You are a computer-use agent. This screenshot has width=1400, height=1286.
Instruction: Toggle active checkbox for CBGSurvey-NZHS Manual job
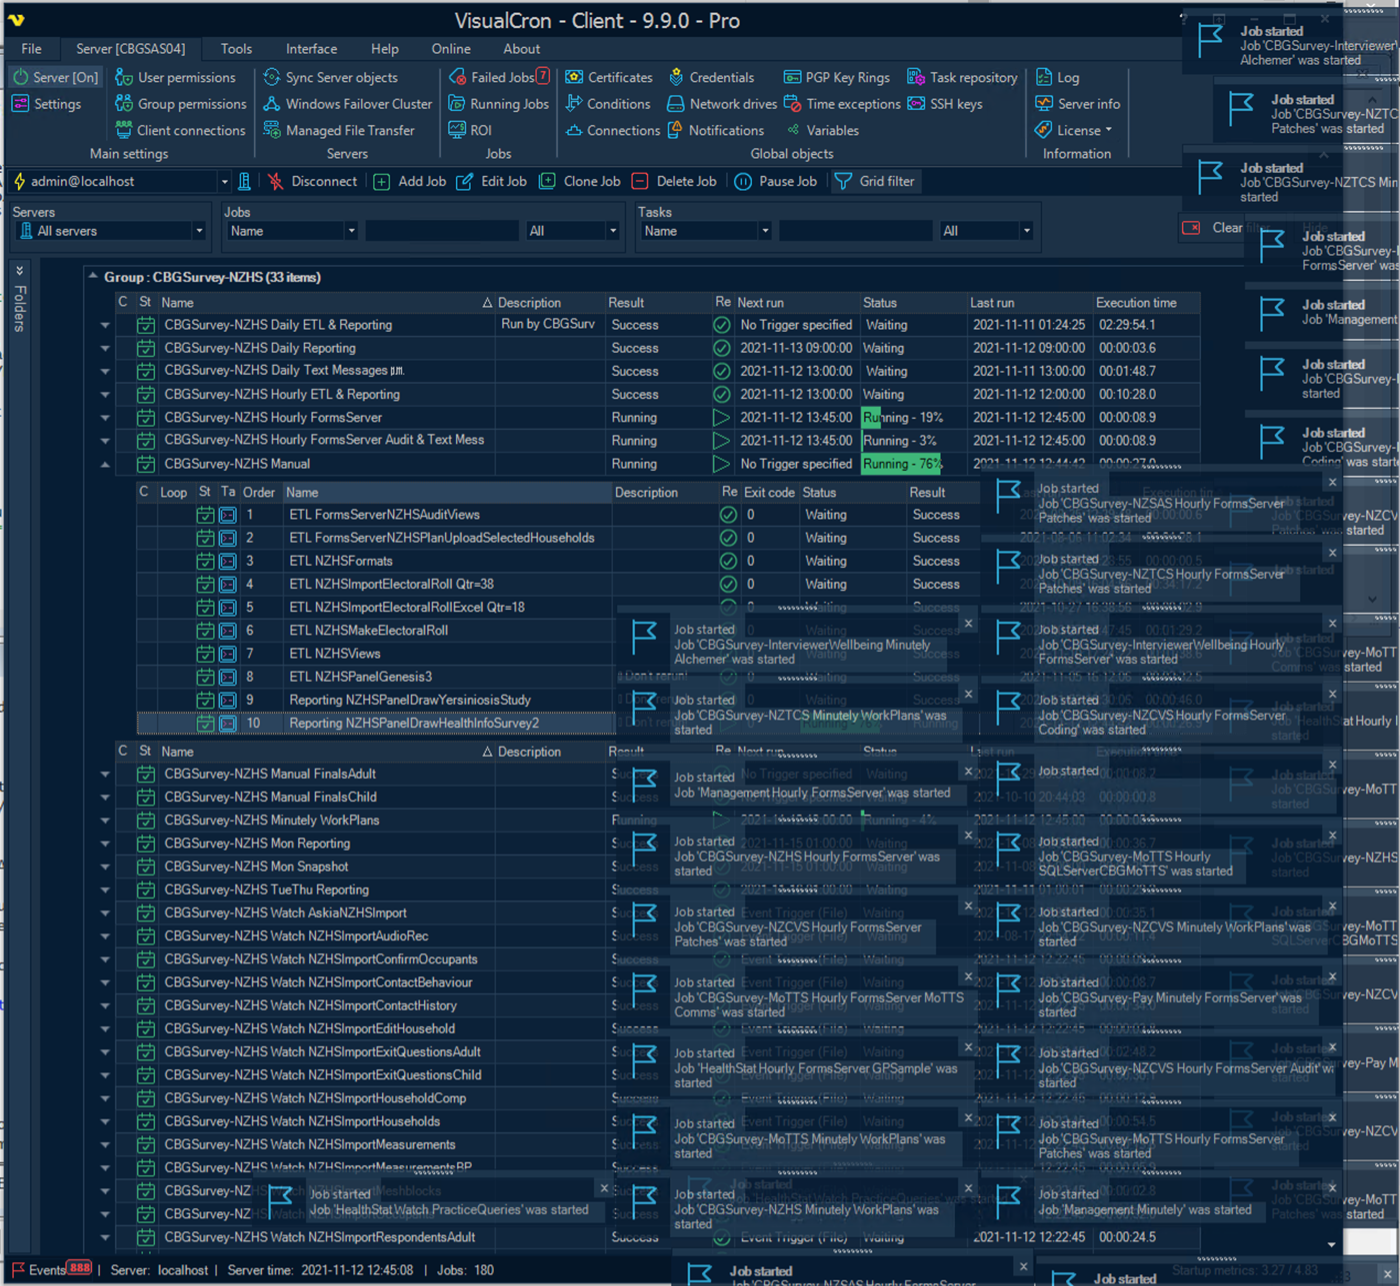[x=146, y=464]
